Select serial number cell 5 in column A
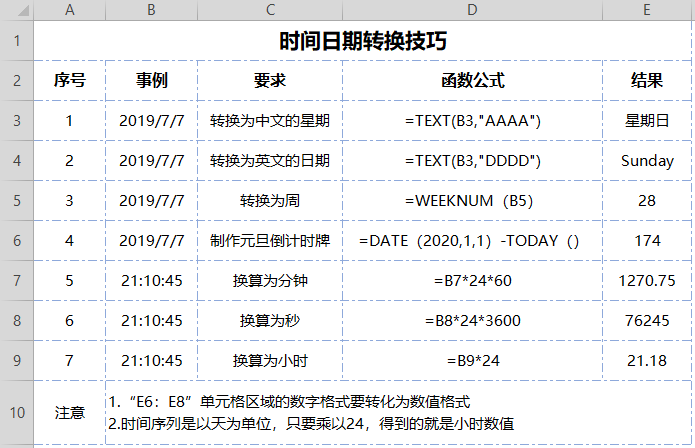Image resolution: width=695 pixels, height=448 pixels. tap(70, 280)
